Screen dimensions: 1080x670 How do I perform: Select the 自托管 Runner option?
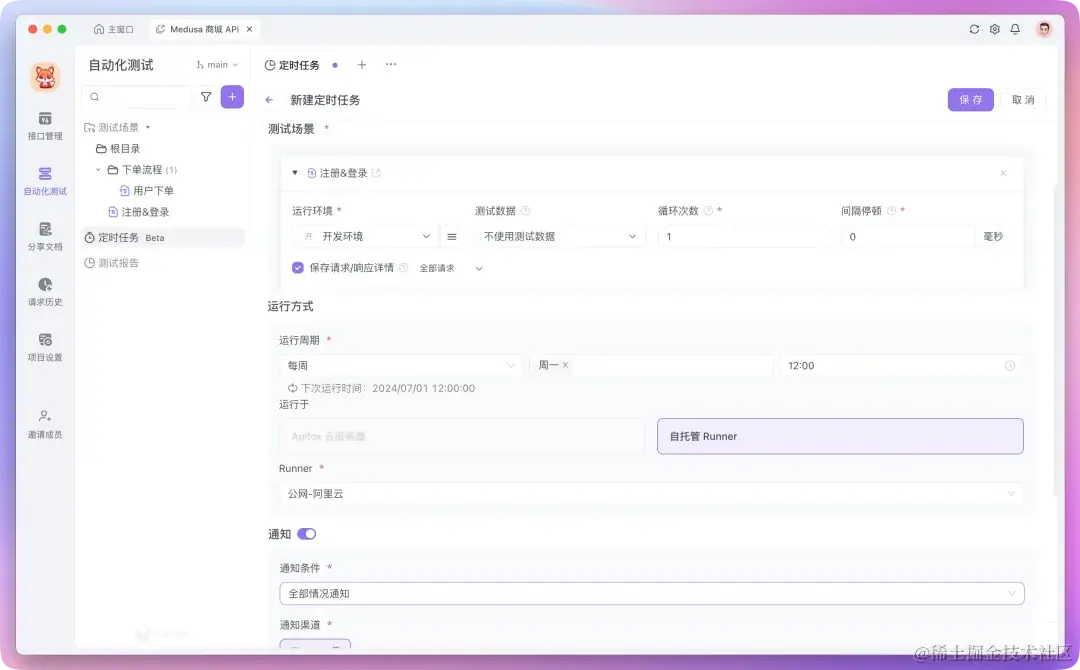(840, 436)
